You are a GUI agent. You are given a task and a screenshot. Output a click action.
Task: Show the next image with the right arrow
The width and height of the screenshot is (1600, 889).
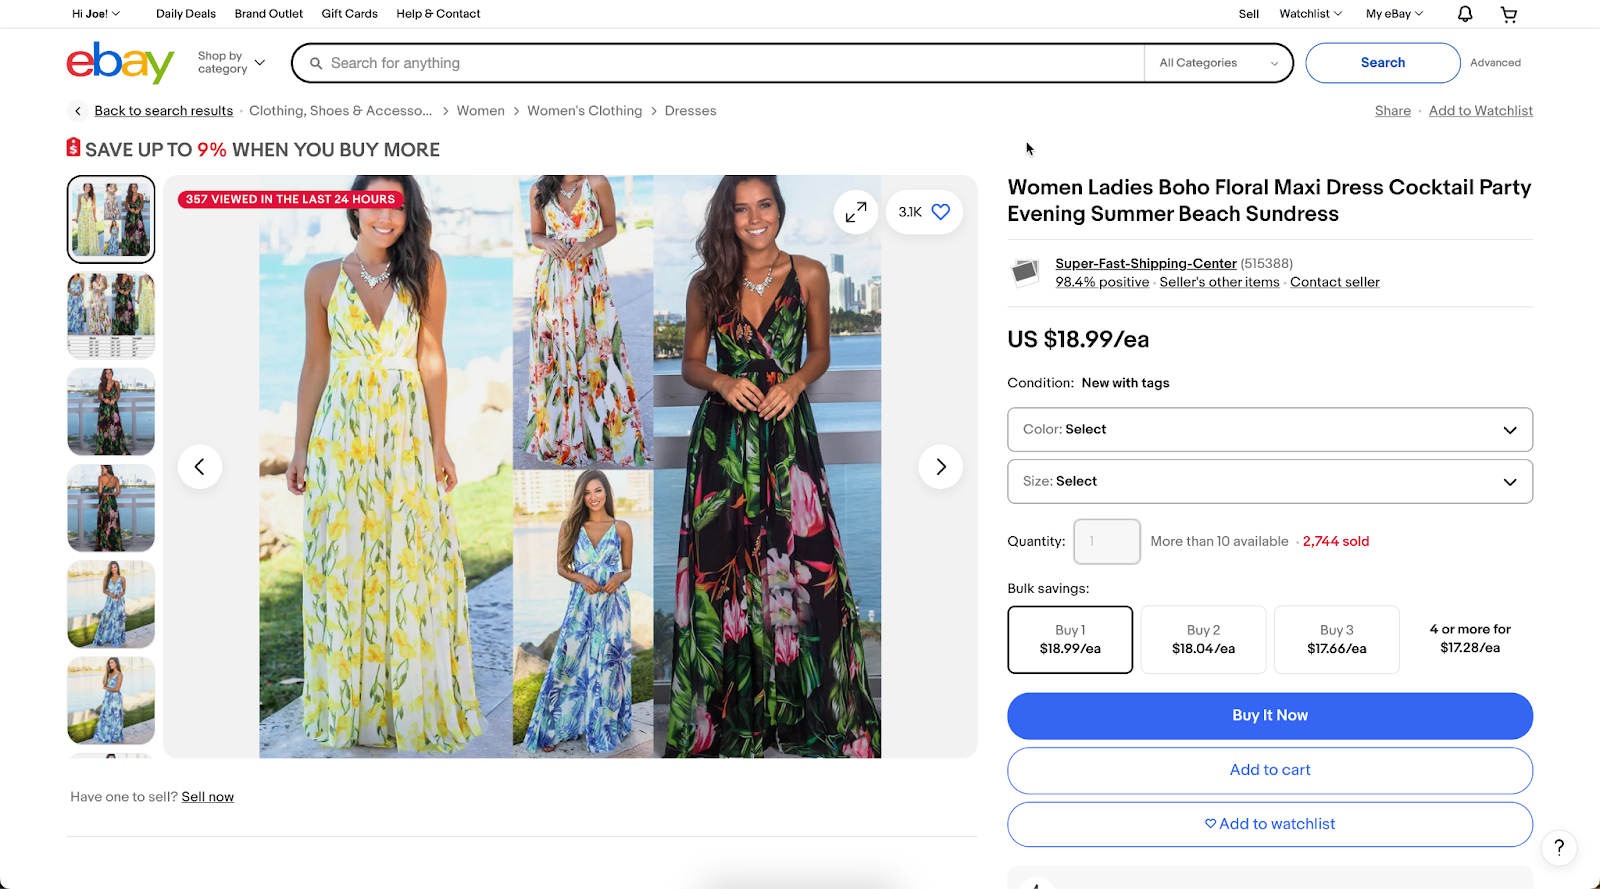point(939,466)
